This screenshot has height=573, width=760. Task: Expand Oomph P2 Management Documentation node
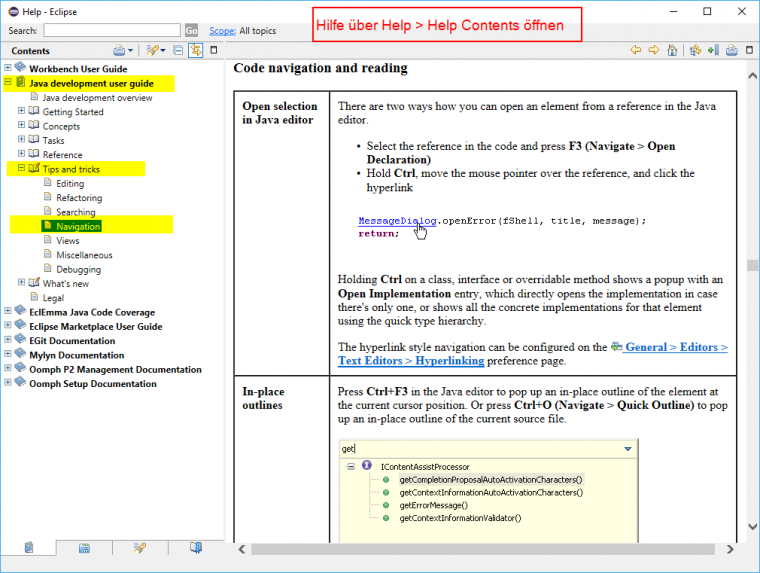click(x=8, y=368)
